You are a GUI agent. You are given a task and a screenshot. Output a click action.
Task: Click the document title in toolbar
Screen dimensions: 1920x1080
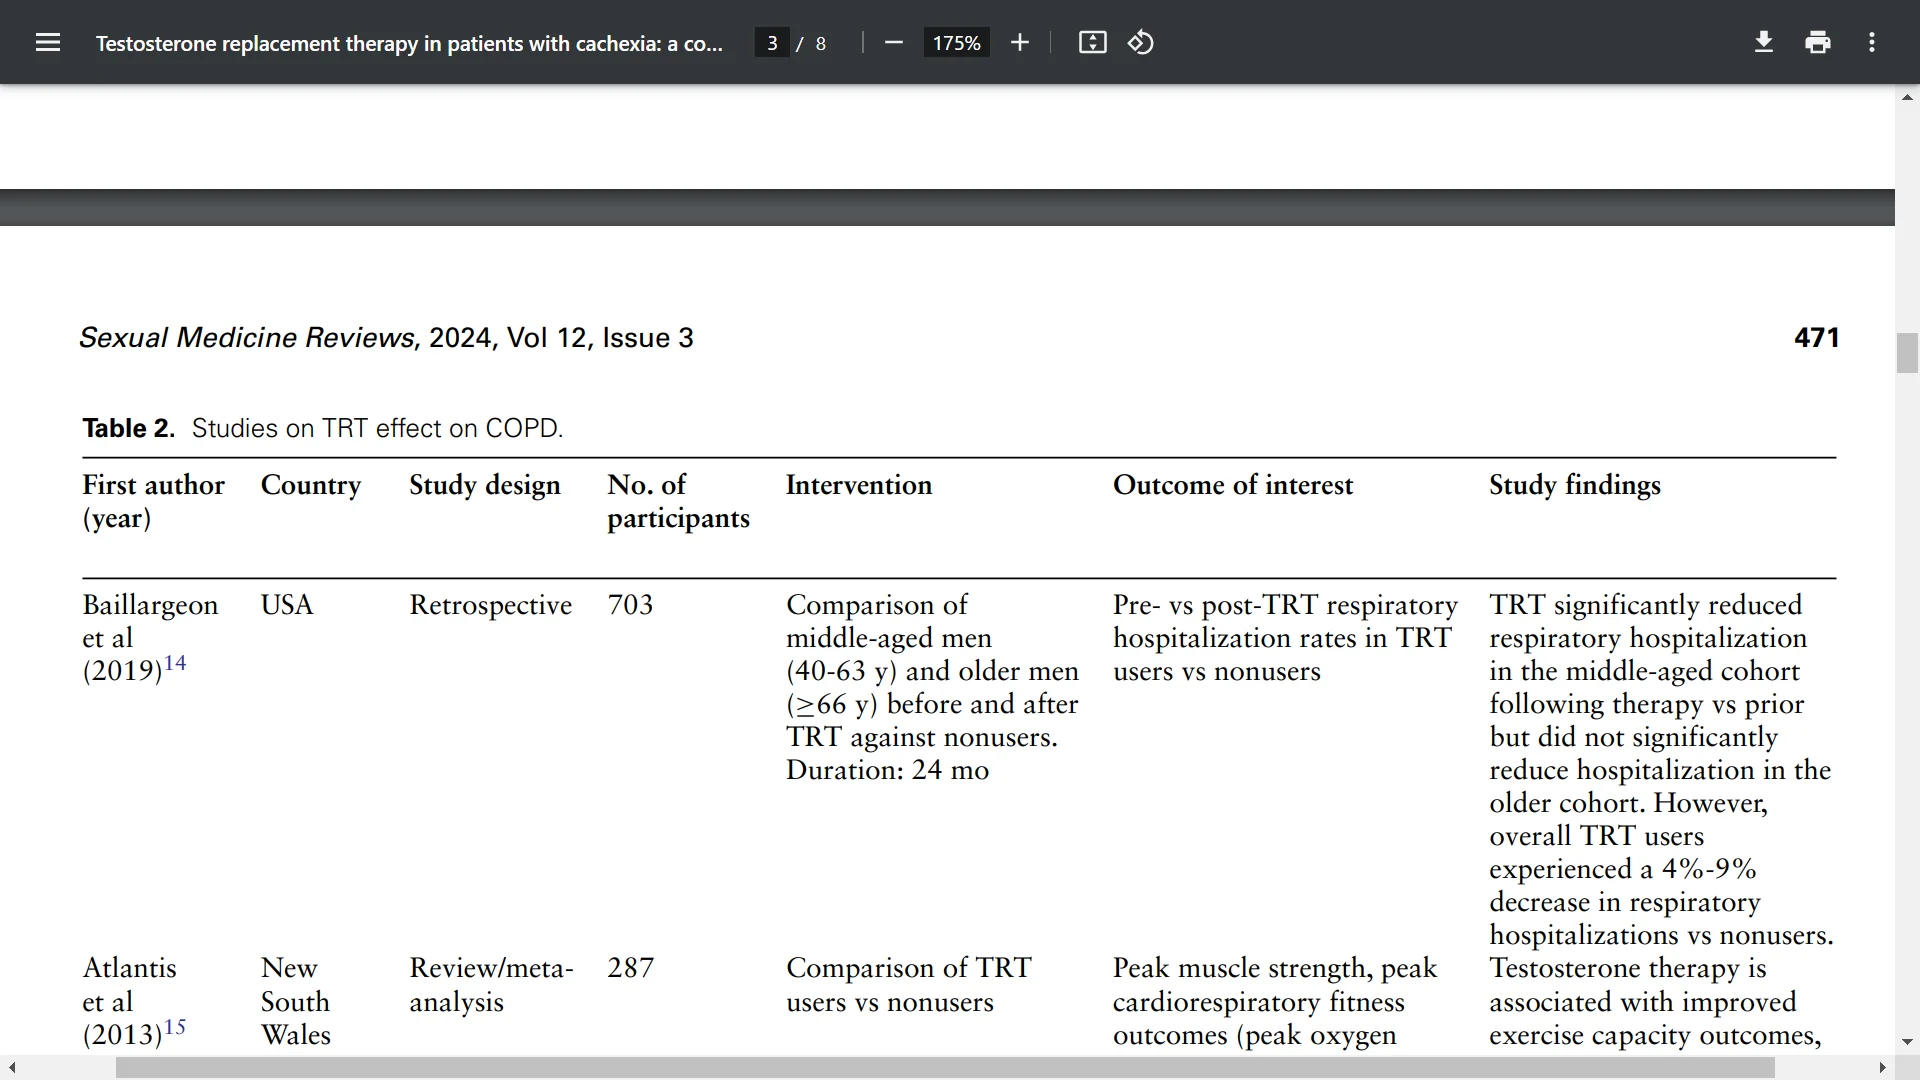pyautogui.click(x=409, y=43)
